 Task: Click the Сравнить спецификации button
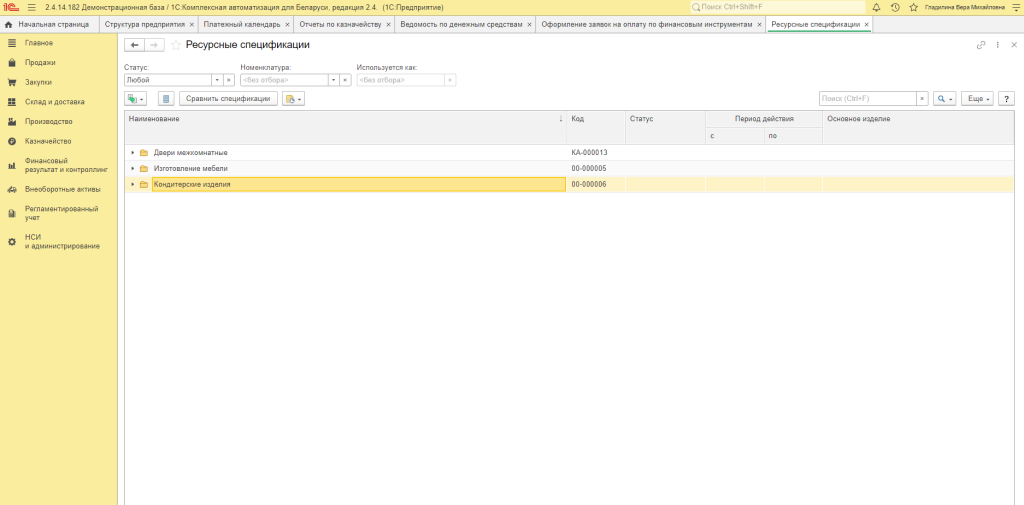coord(228,99)
